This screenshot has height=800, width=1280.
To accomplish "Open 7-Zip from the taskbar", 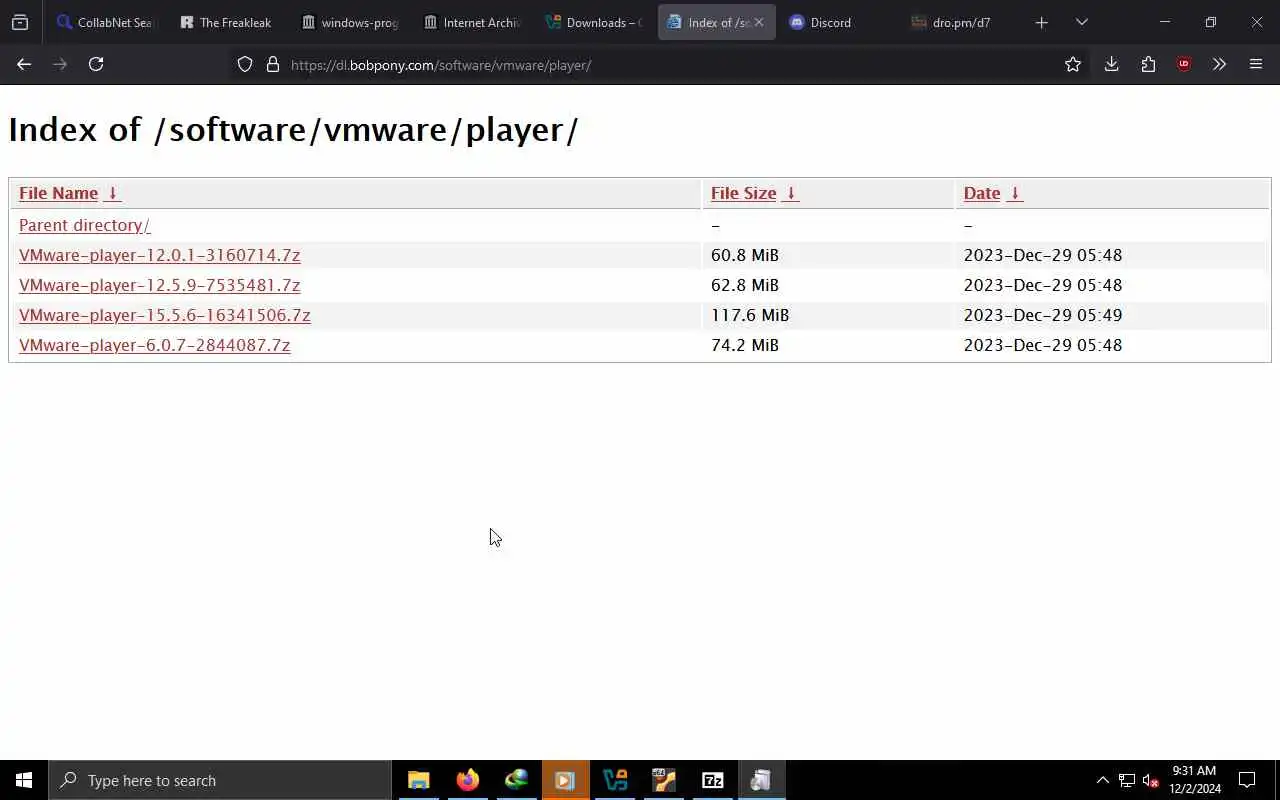I will click(712, 780).
